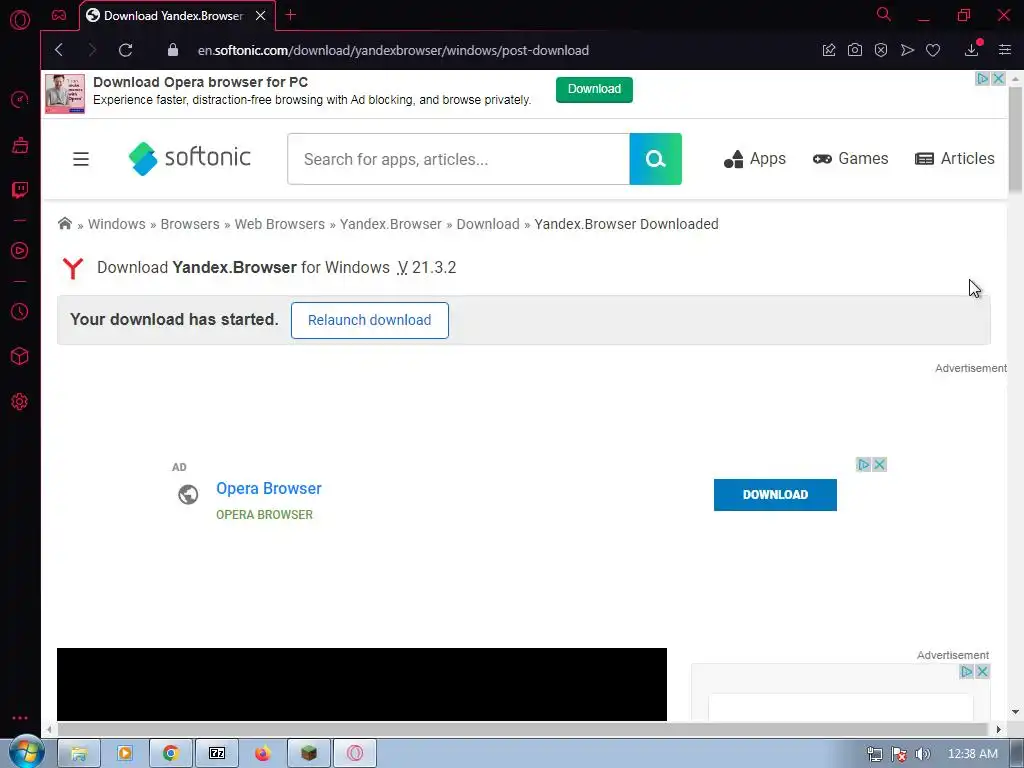Open the edit/share address bar icon

click(x=829, y=50)
